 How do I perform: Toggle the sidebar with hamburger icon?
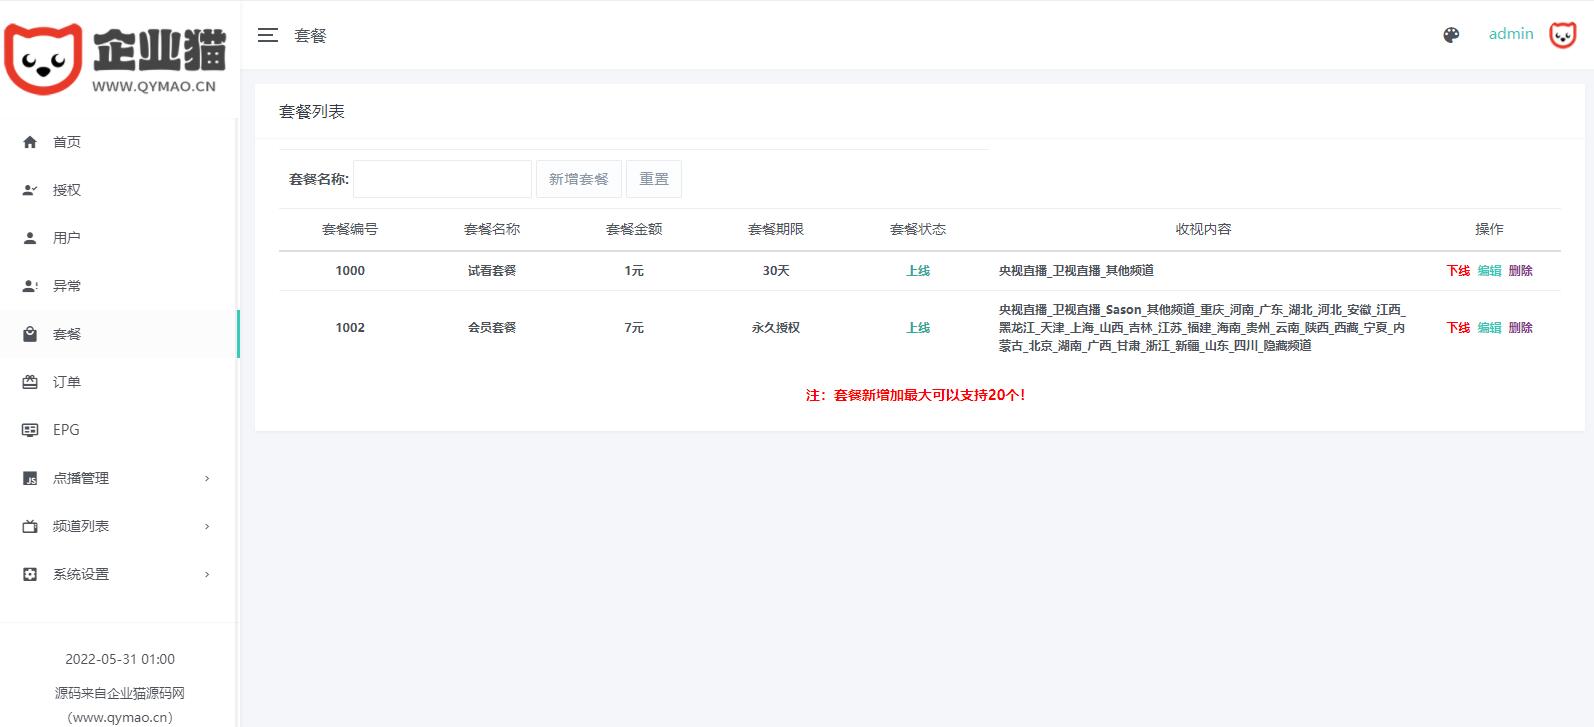[268, 35]
